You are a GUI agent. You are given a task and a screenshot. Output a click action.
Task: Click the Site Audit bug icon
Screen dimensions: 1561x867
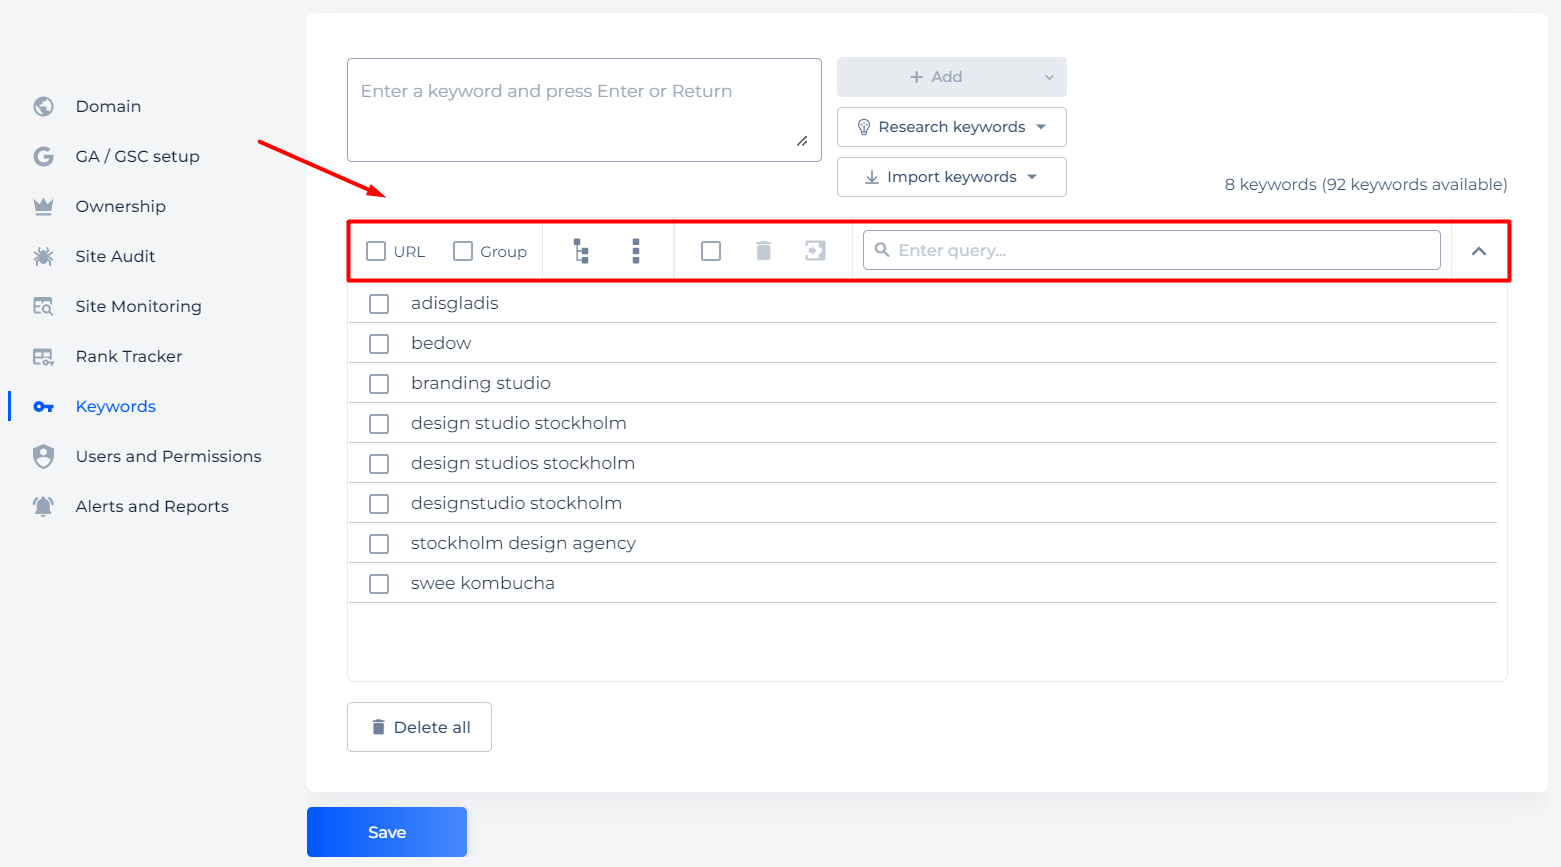[43, 256]
